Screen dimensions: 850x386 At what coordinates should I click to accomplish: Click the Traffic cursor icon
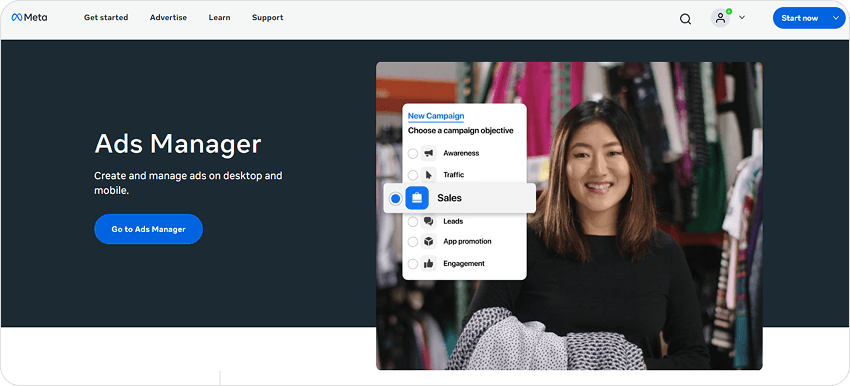coord(429,175)
